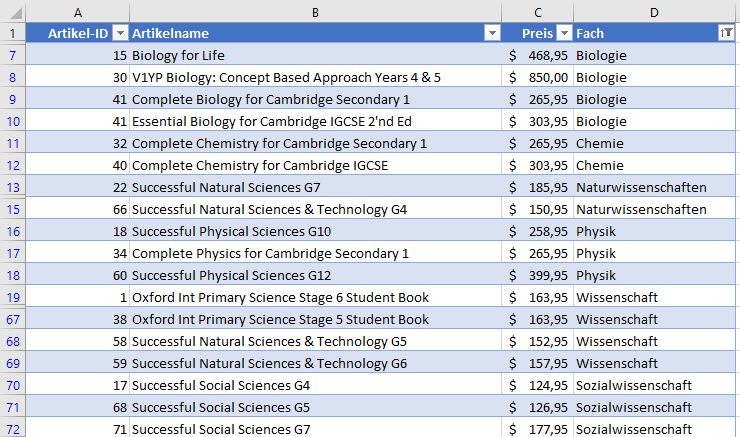Select row header 1

(13, 33)
